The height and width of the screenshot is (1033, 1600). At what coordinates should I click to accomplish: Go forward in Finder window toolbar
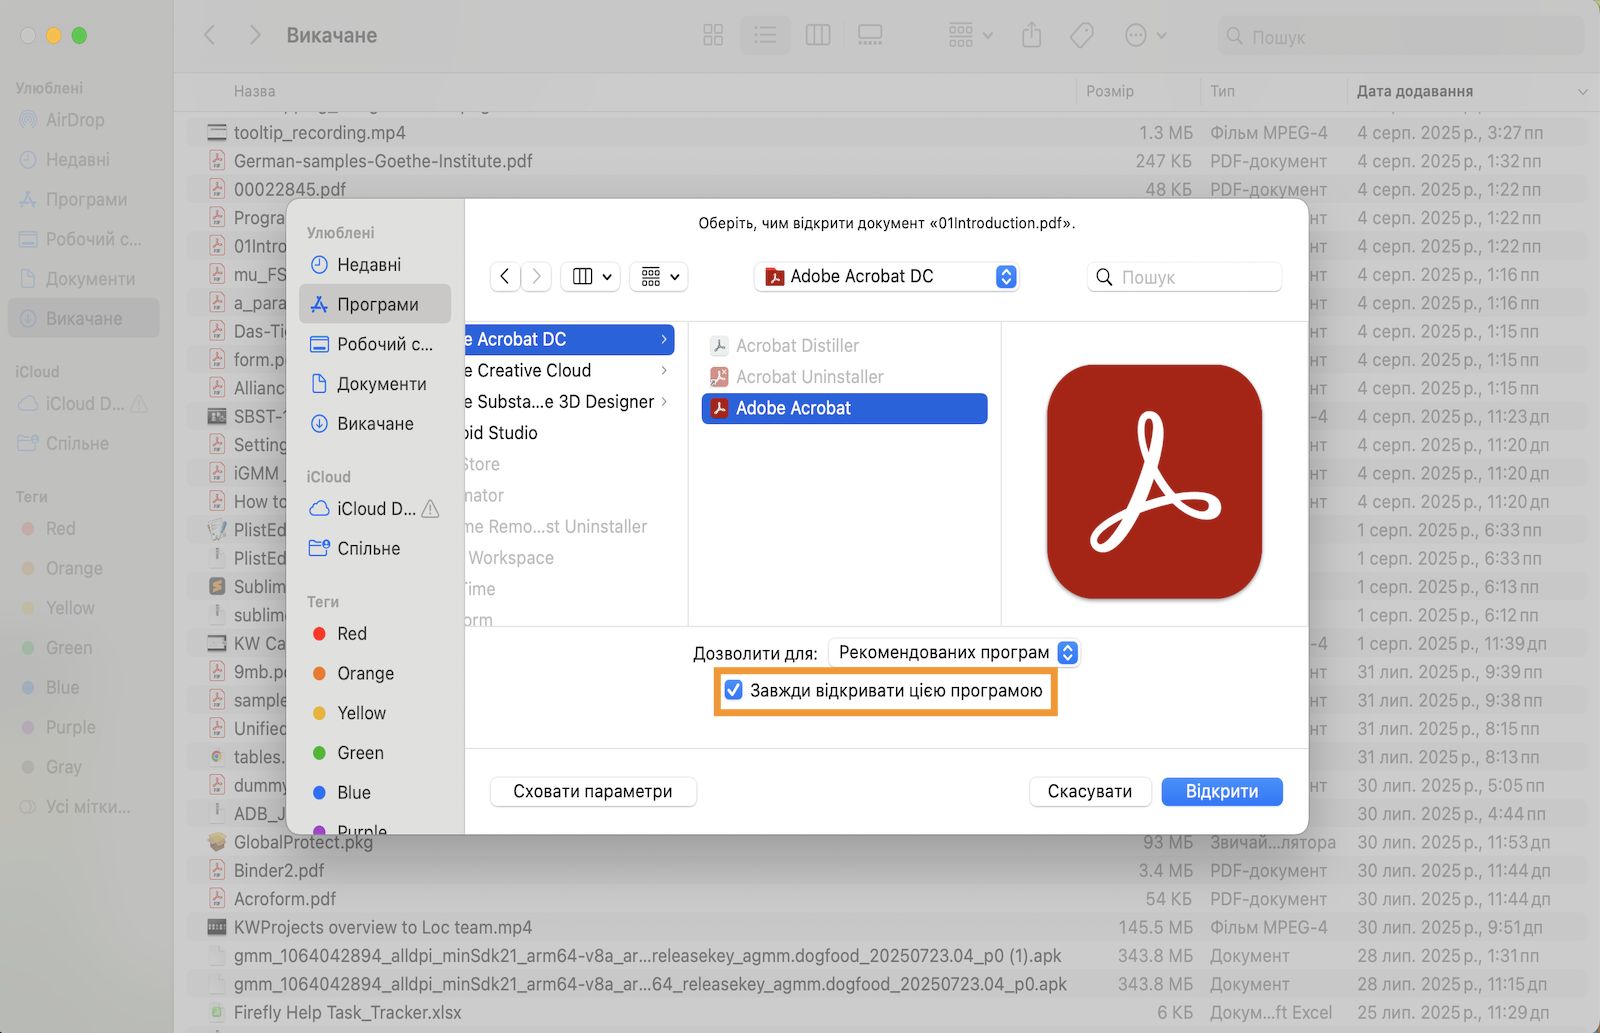point(255,36)
